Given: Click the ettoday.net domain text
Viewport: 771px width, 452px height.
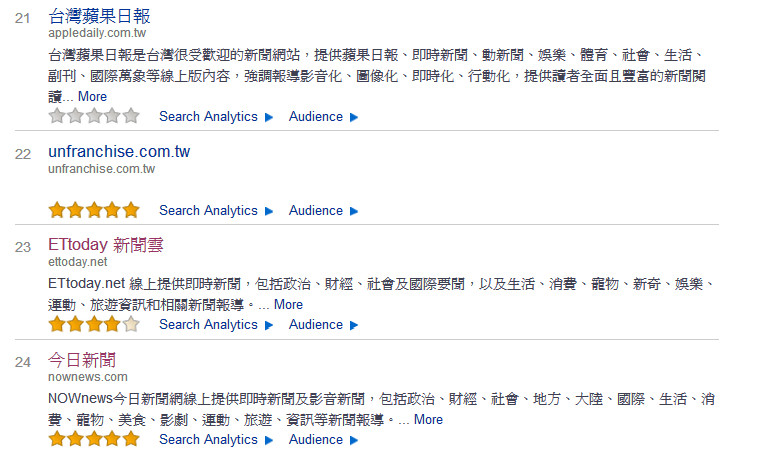Looking at the screenshot, I should click(77, 262).
